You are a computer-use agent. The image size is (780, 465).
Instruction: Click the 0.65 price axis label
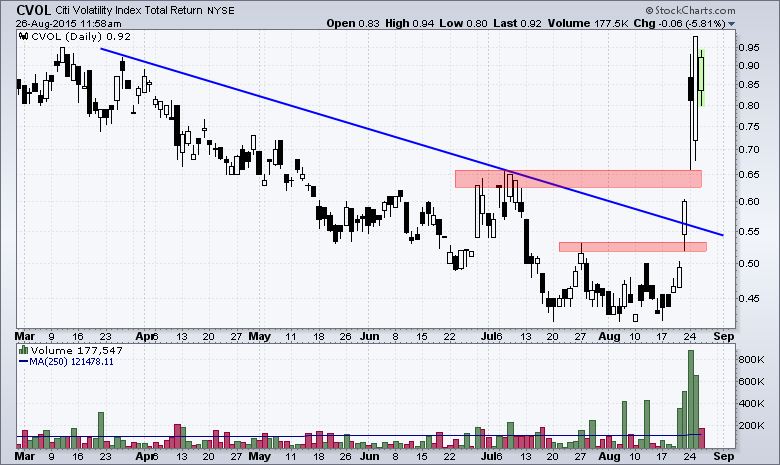pos(749,175)
